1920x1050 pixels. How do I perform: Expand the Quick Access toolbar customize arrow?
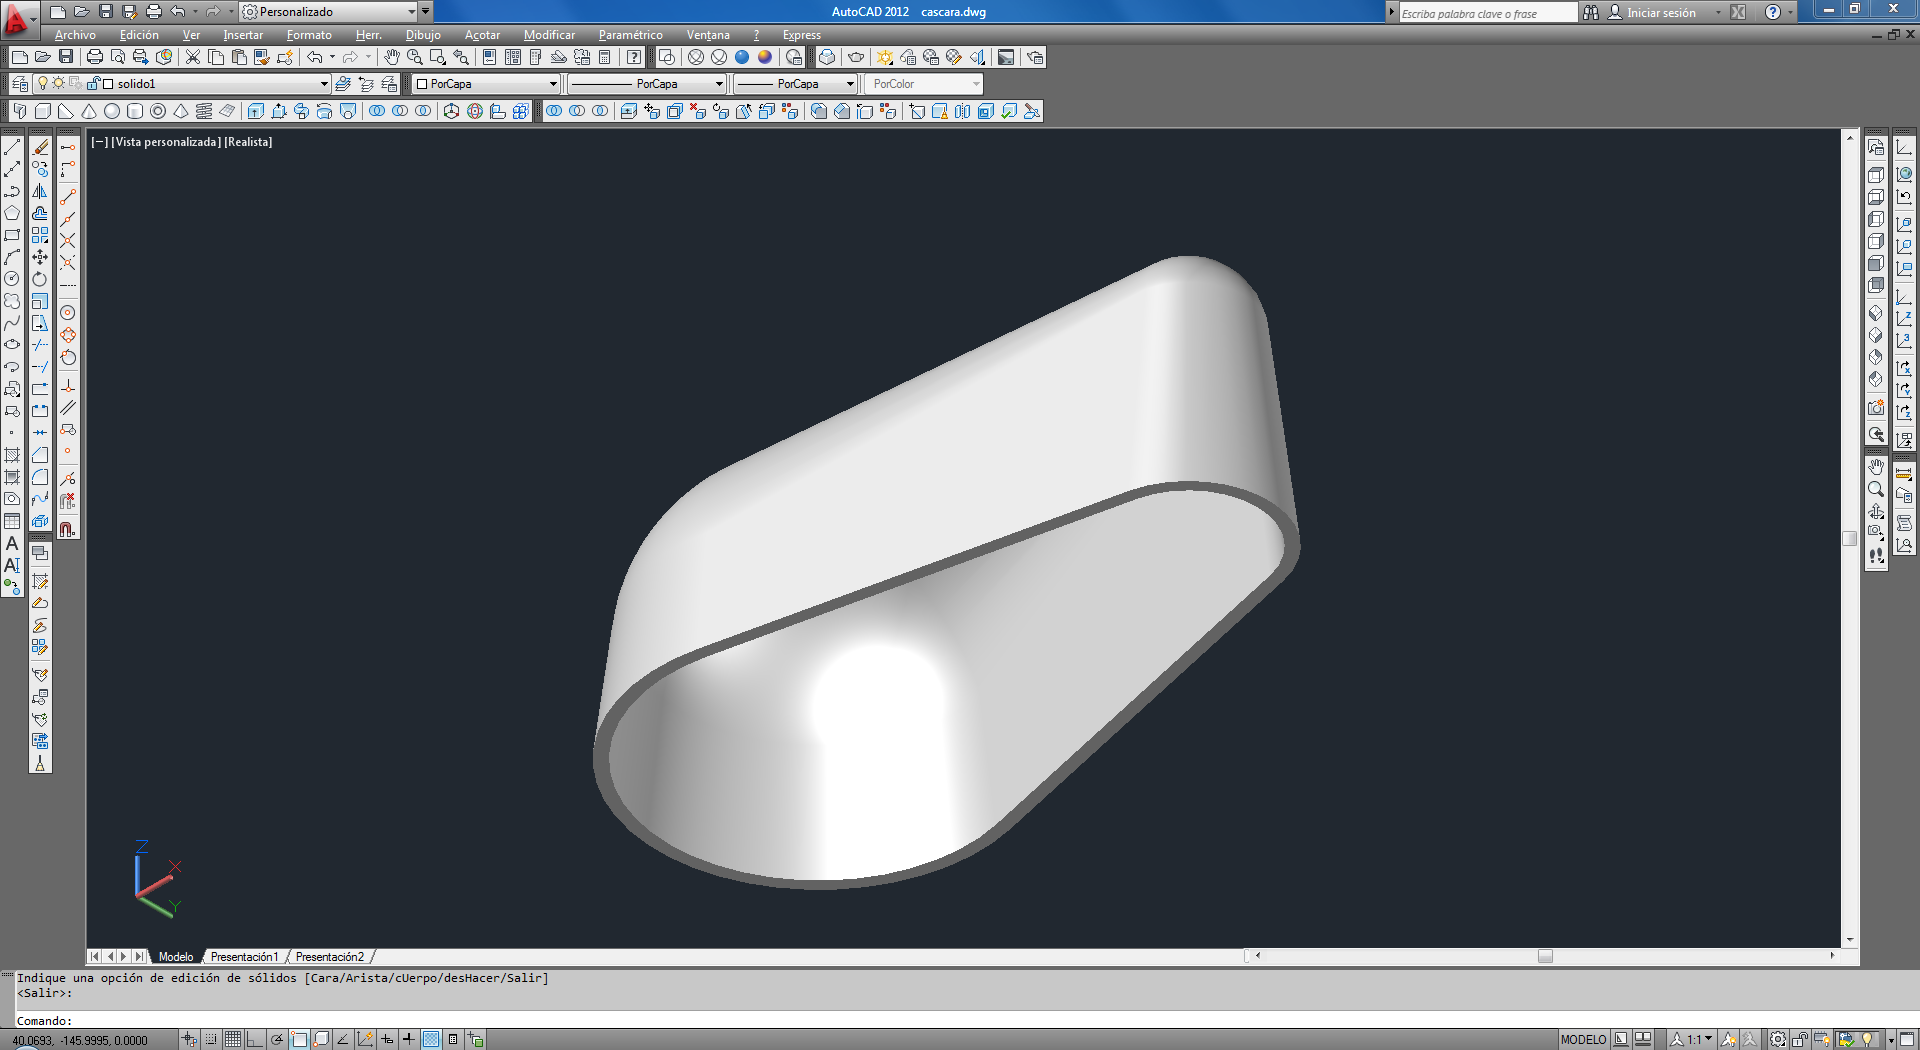point(425,12)
